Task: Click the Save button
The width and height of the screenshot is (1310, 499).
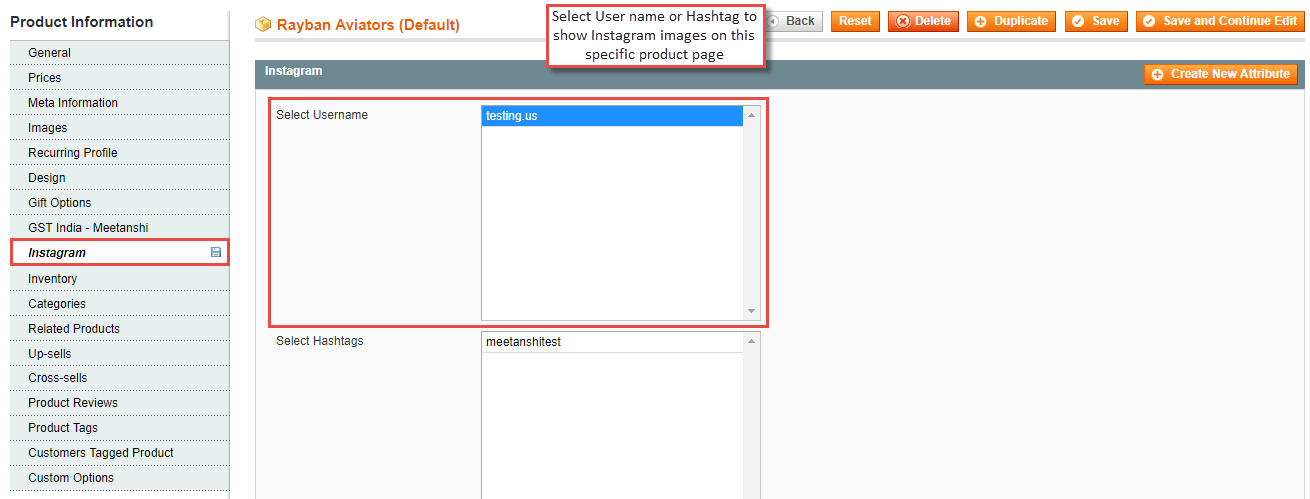Action: click(x=1096, y=21)
